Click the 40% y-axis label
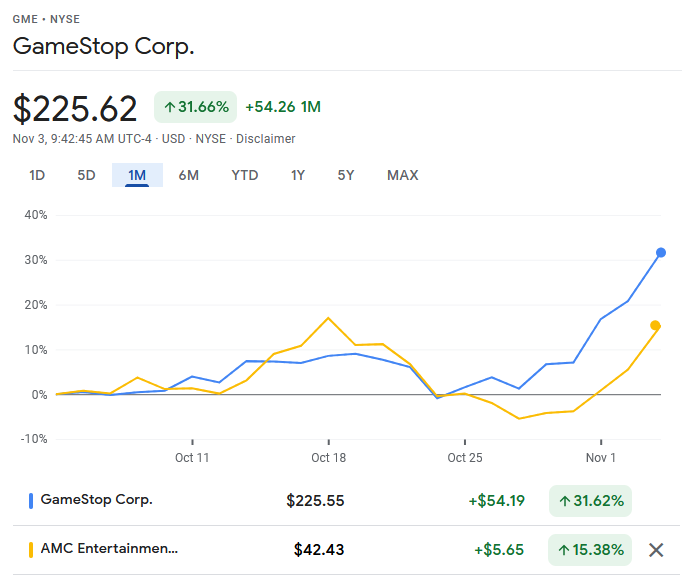Image resolution: width=682 pixels, height=578 pixels. point(36,215)
